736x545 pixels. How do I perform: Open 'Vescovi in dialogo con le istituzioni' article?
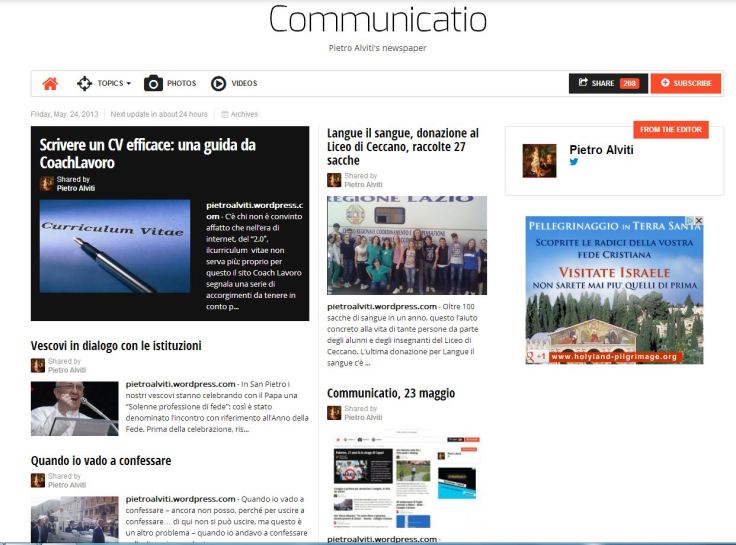116,345
